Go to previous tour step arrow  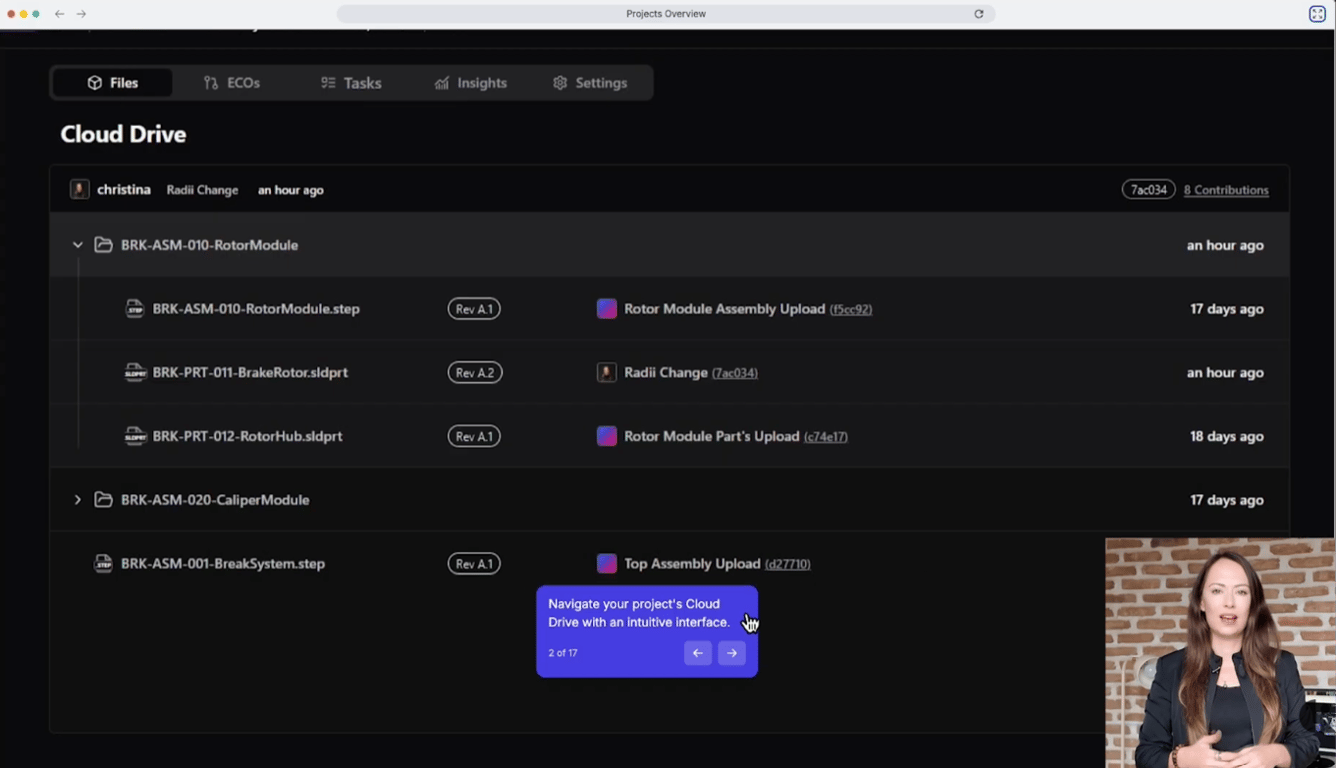(698, 653)
